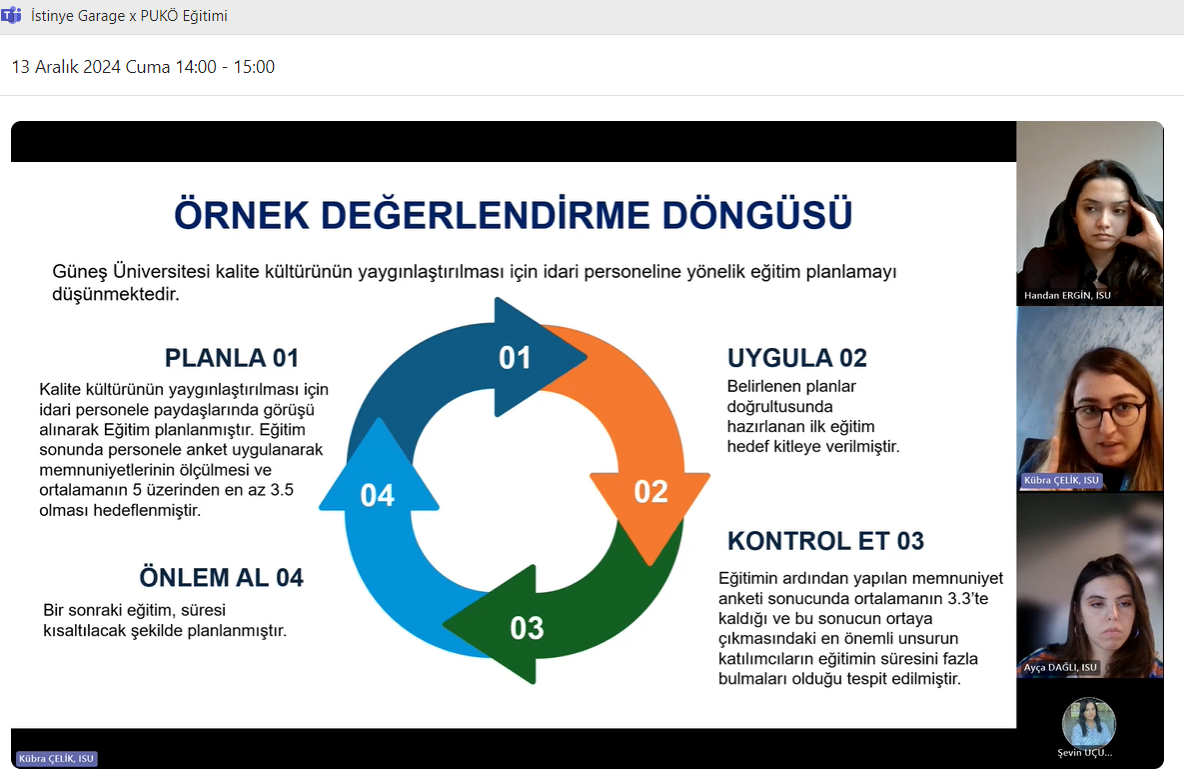The height and width of the screenshot is (778, 1184).
Task: Click the meeting title İstinye Garage x PUKÖ Eğitimi
Action: [130, 15]
